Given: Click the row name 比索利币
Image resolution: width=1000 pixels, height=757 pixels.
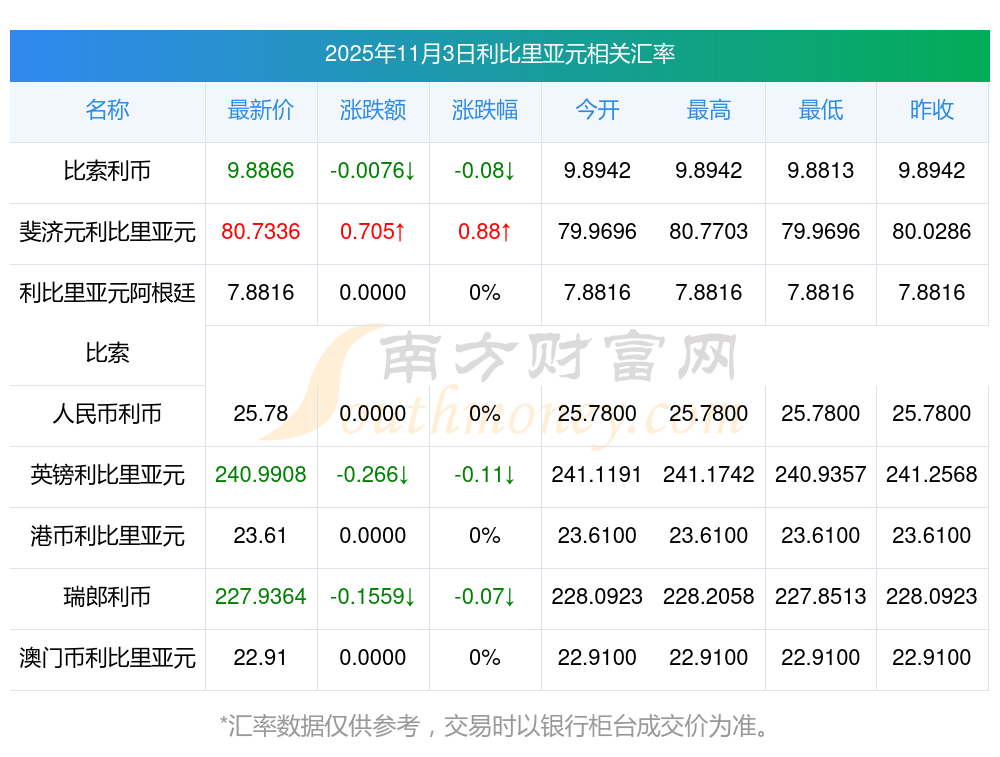Looking at the screenshot, I should click(x=107, y=171).
